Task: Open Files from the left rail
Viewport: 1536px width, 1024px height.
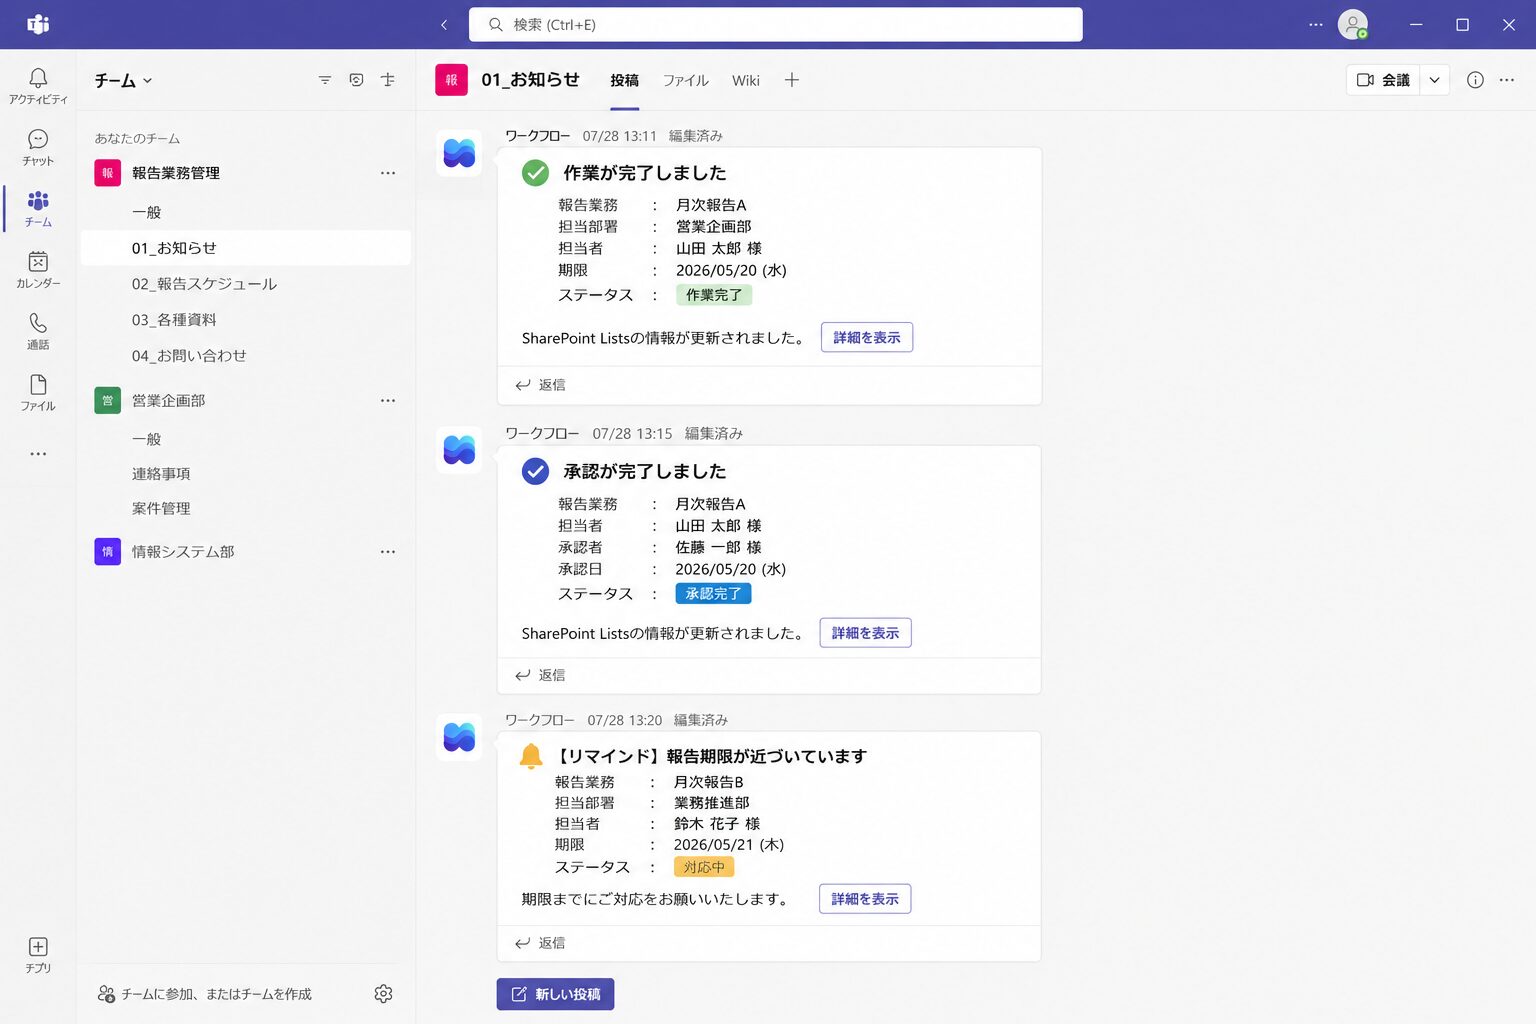Action: point(38,393)
